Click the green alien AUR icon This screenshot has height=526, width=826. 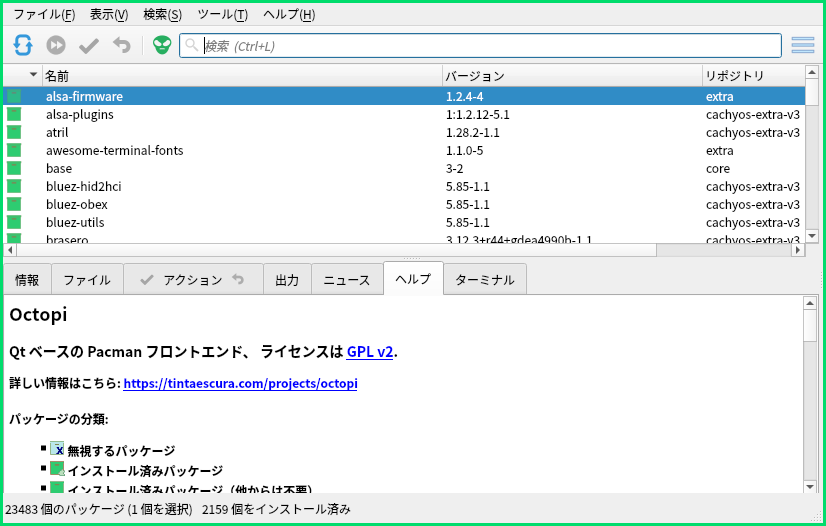(x=162, y=45)
